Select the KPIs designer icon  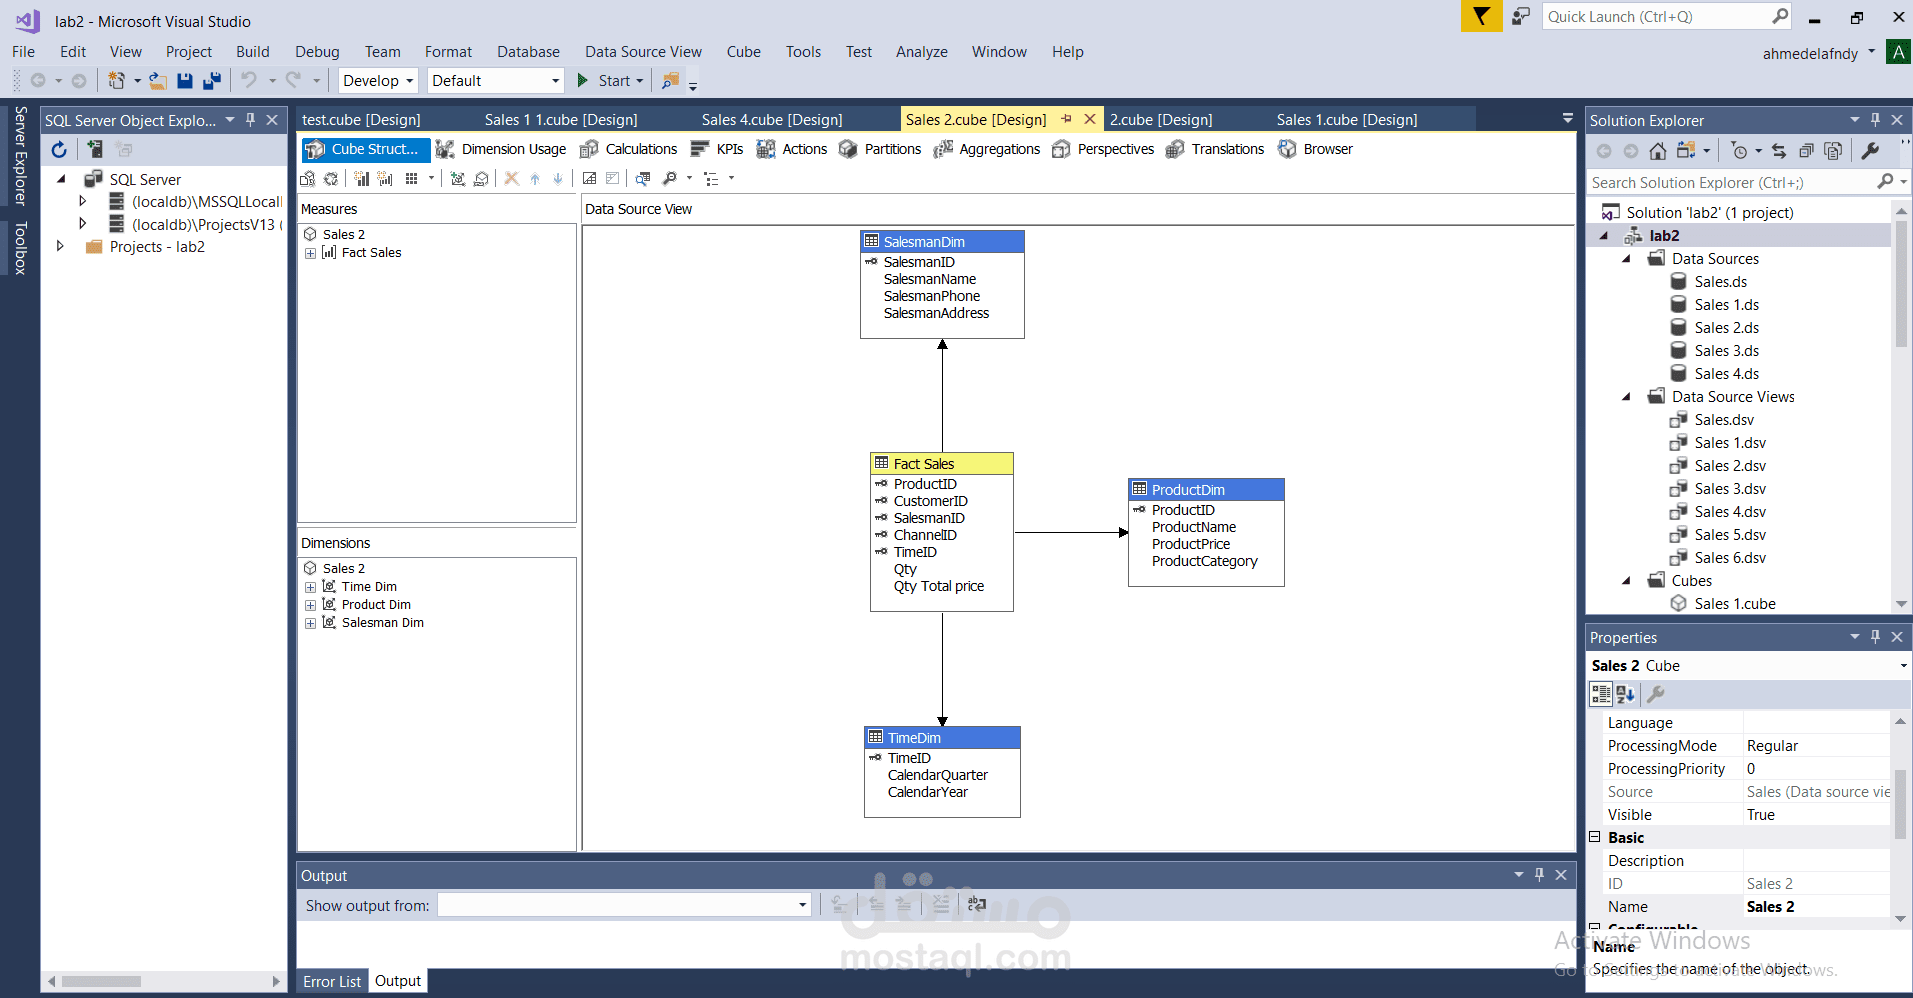click(701, 149)
